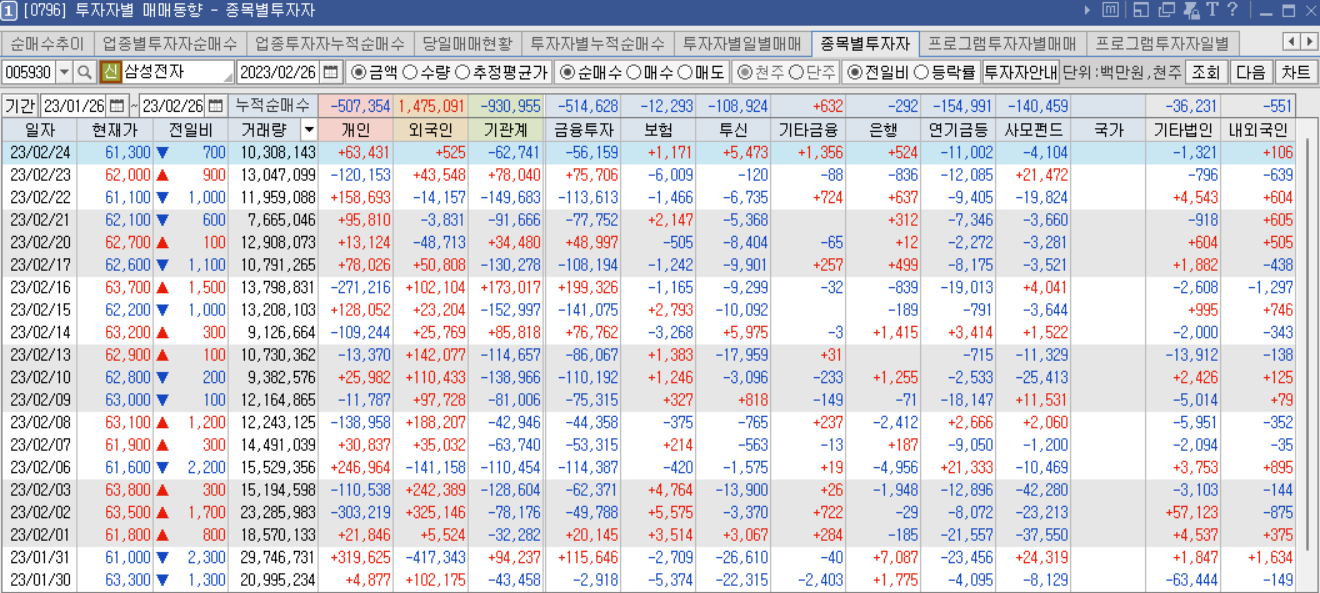This screenshot has width=1320, height=593.
Task: Click the 외국인 column header
Action: coord(431,130)
